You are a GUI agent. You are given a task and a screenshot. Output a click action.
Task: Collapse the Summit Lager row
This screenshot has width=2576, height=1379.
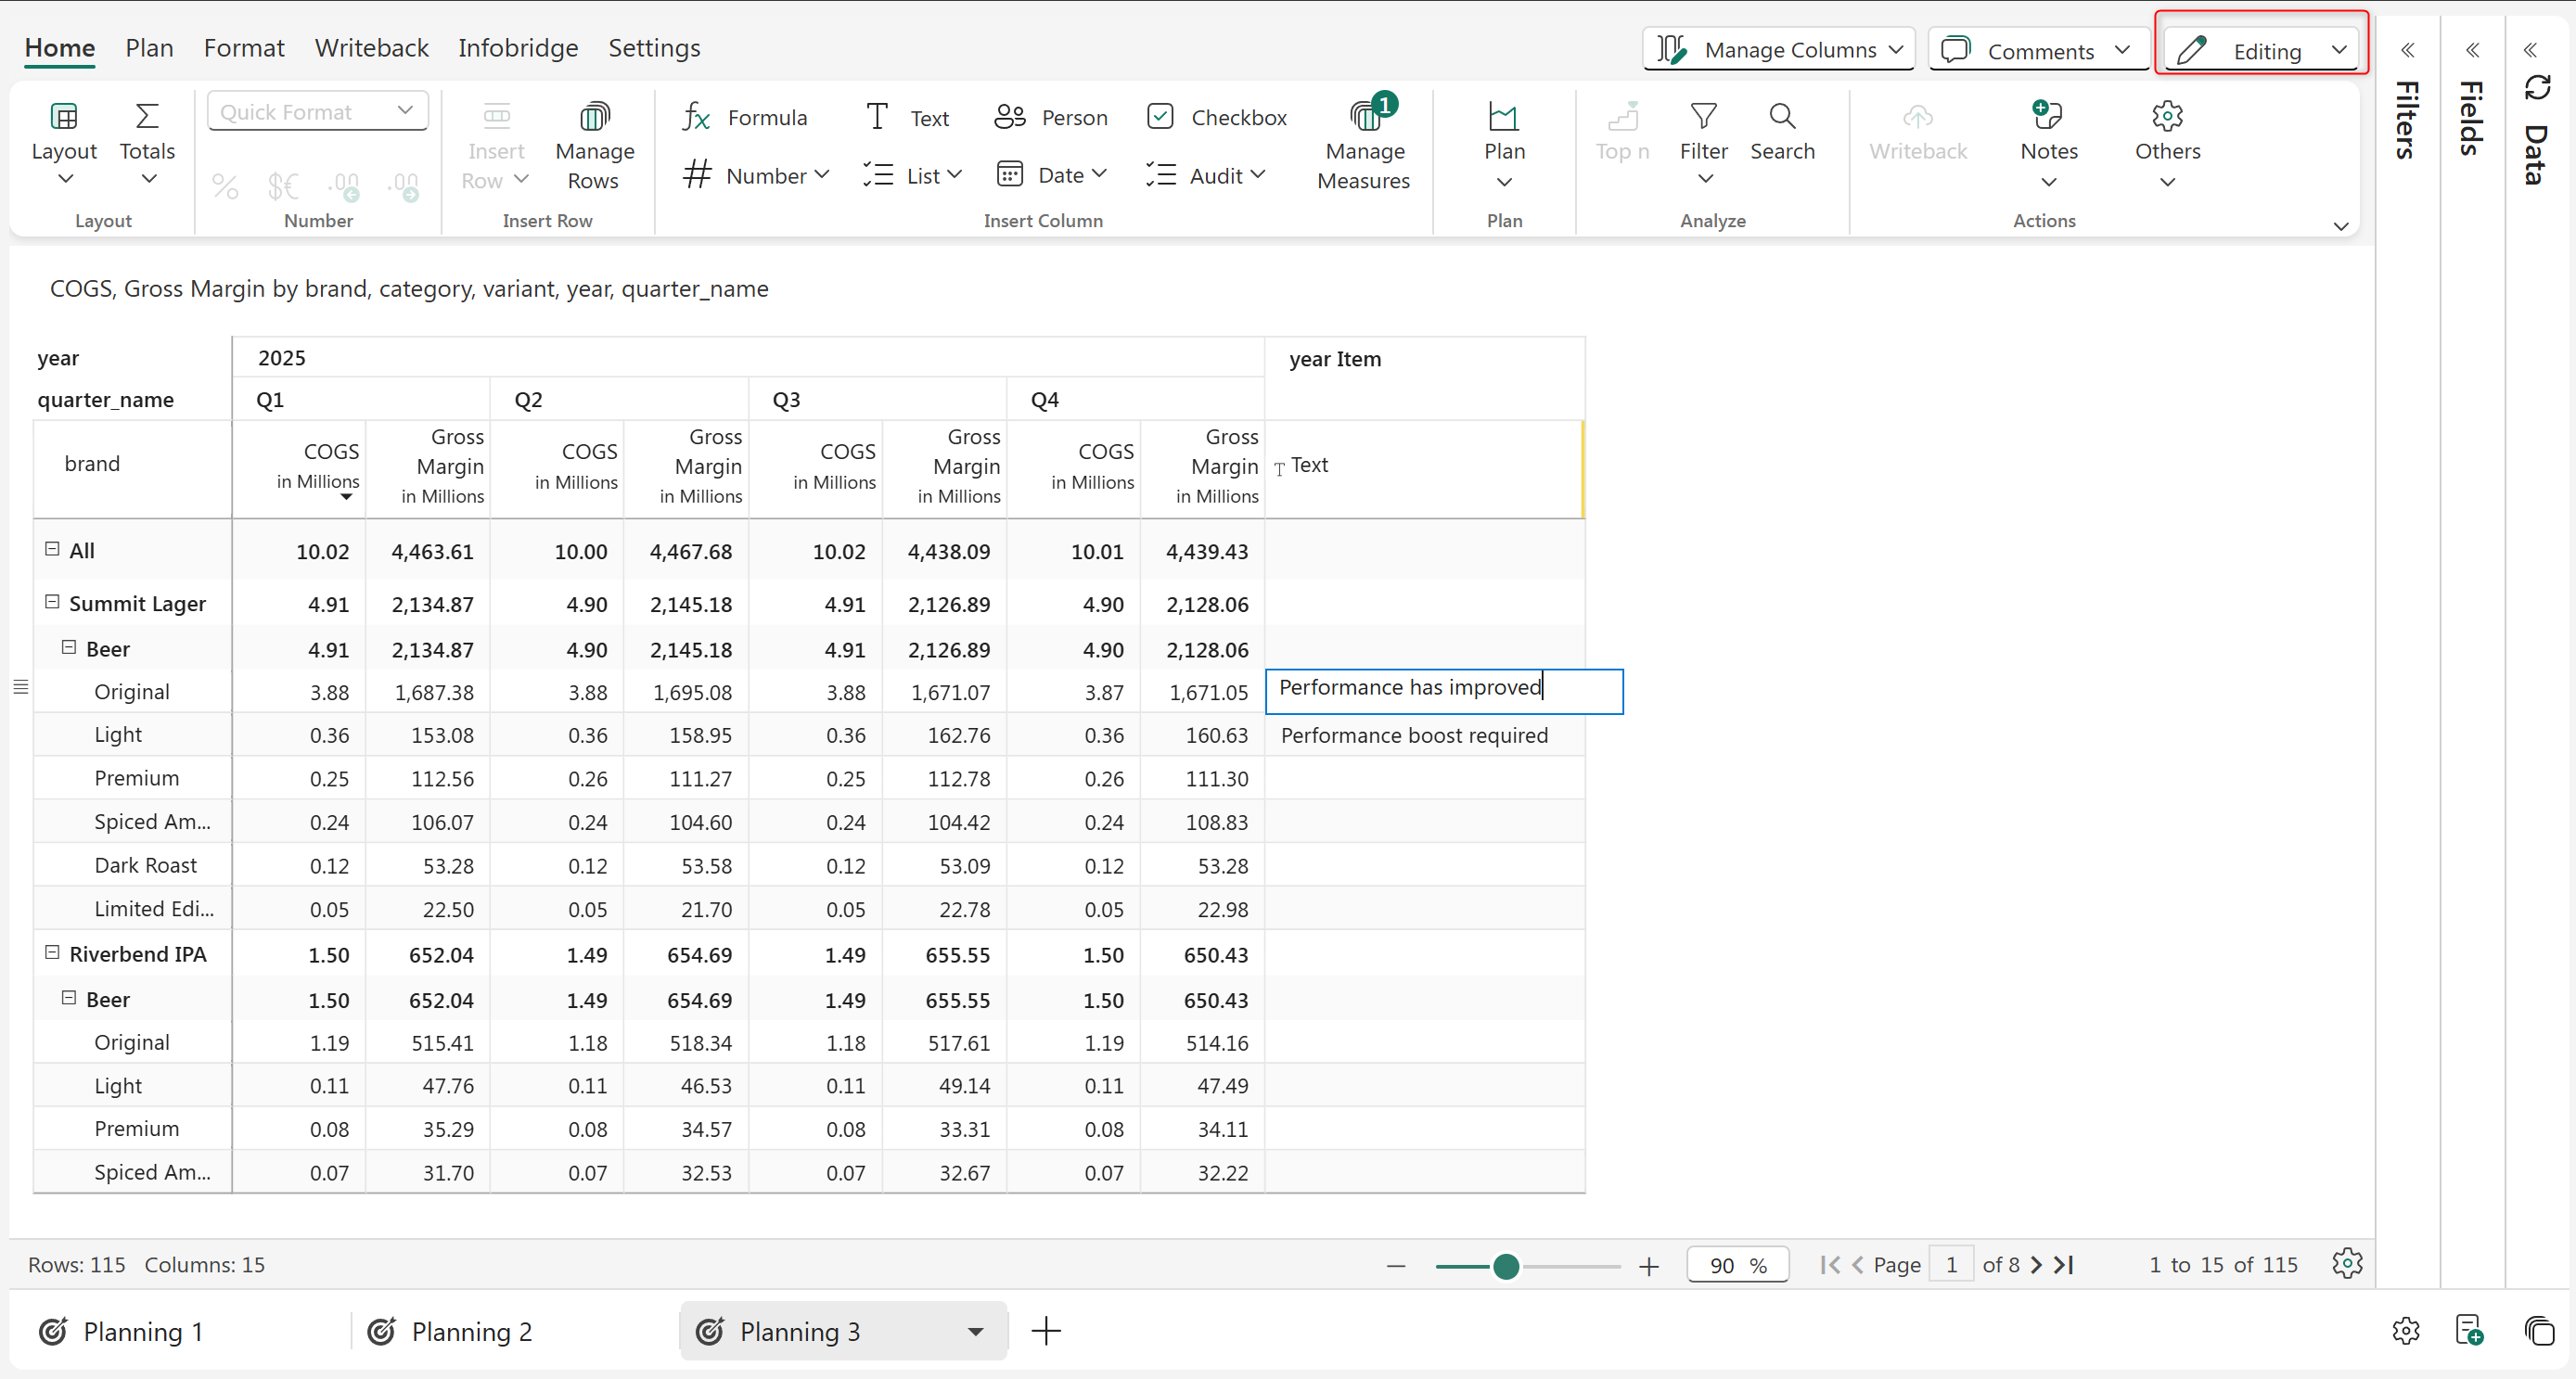click(53, 602)
